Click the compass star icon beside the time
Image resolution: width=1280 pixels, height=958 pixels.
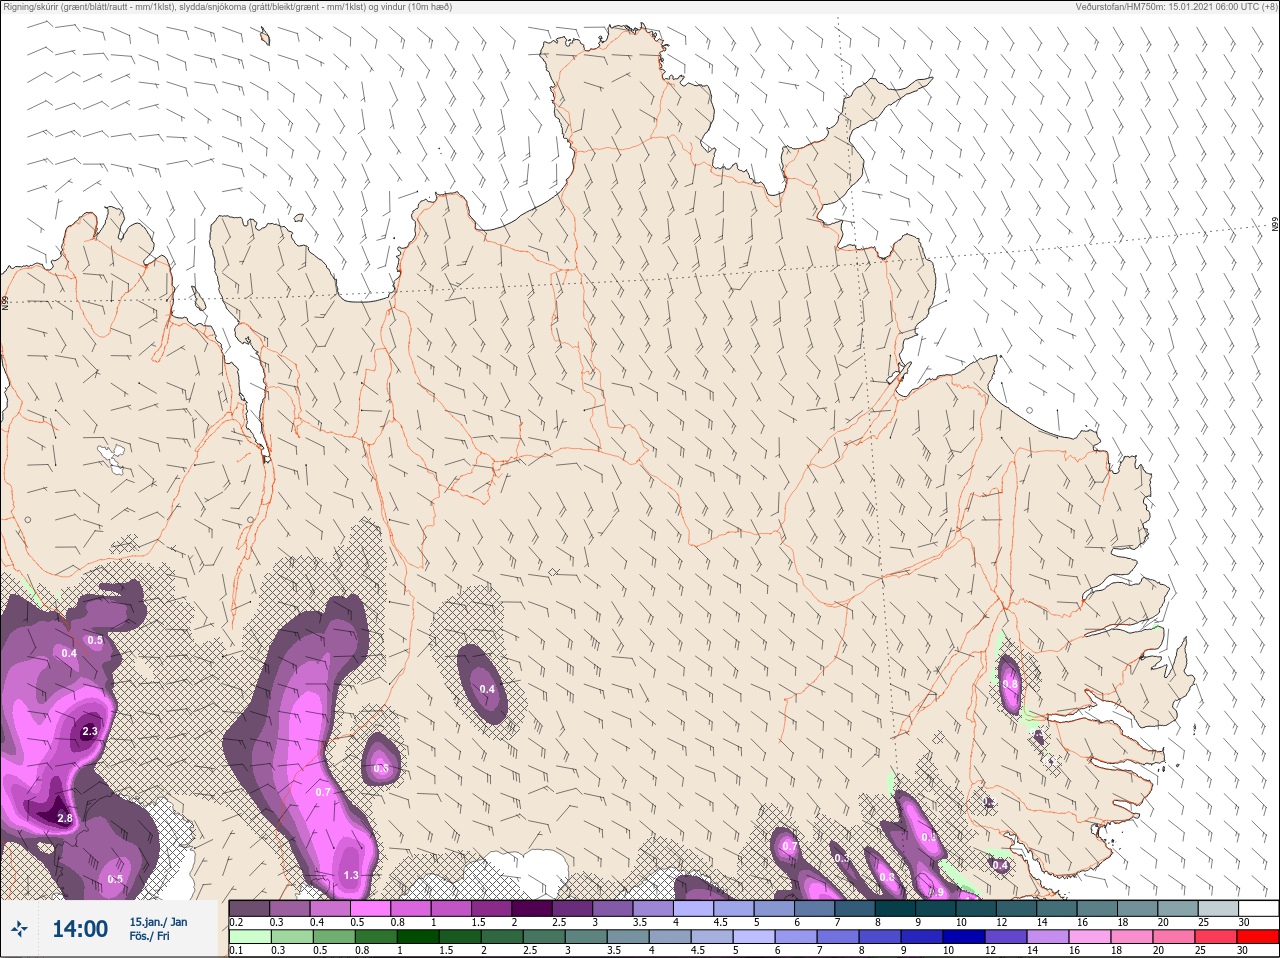coord(20,929)
